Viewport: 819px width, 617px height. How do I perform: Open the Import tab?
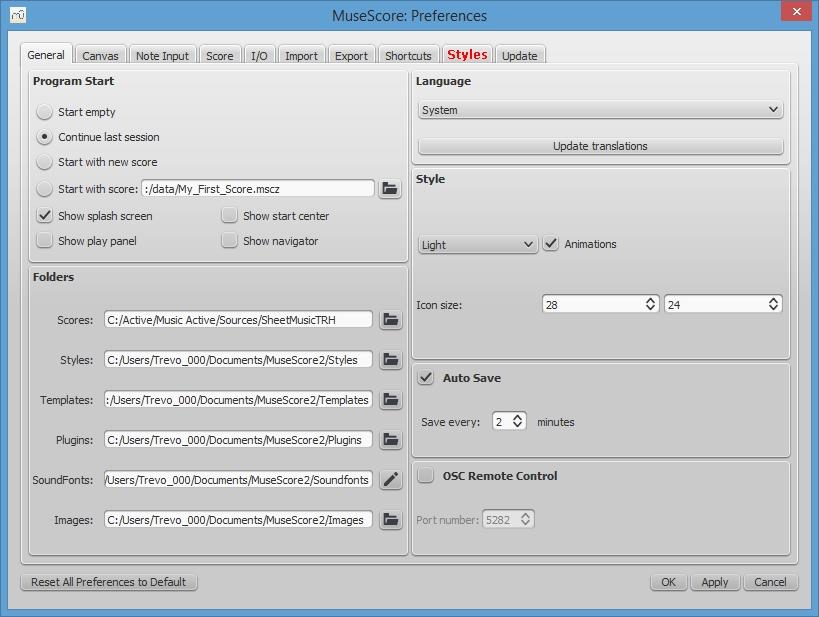[301, 55]
